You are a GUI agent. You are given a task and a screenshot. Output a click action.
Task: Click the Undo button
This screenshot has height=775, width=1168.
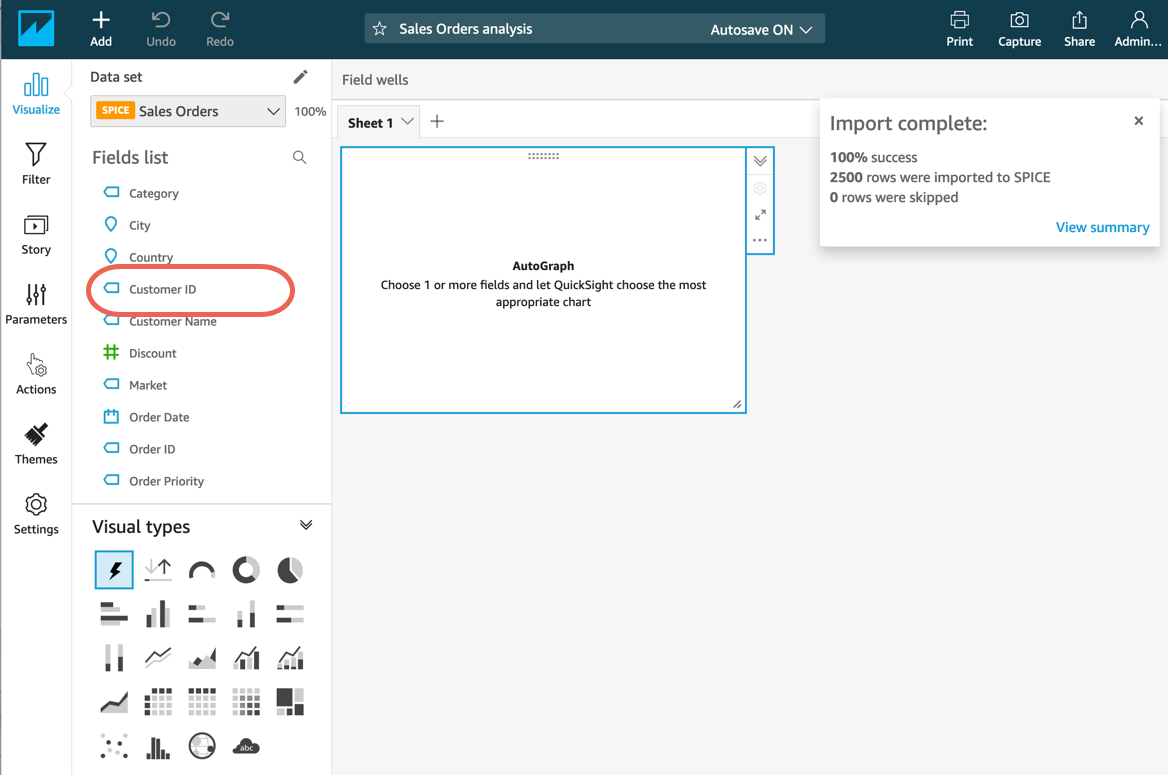(160, 29)
